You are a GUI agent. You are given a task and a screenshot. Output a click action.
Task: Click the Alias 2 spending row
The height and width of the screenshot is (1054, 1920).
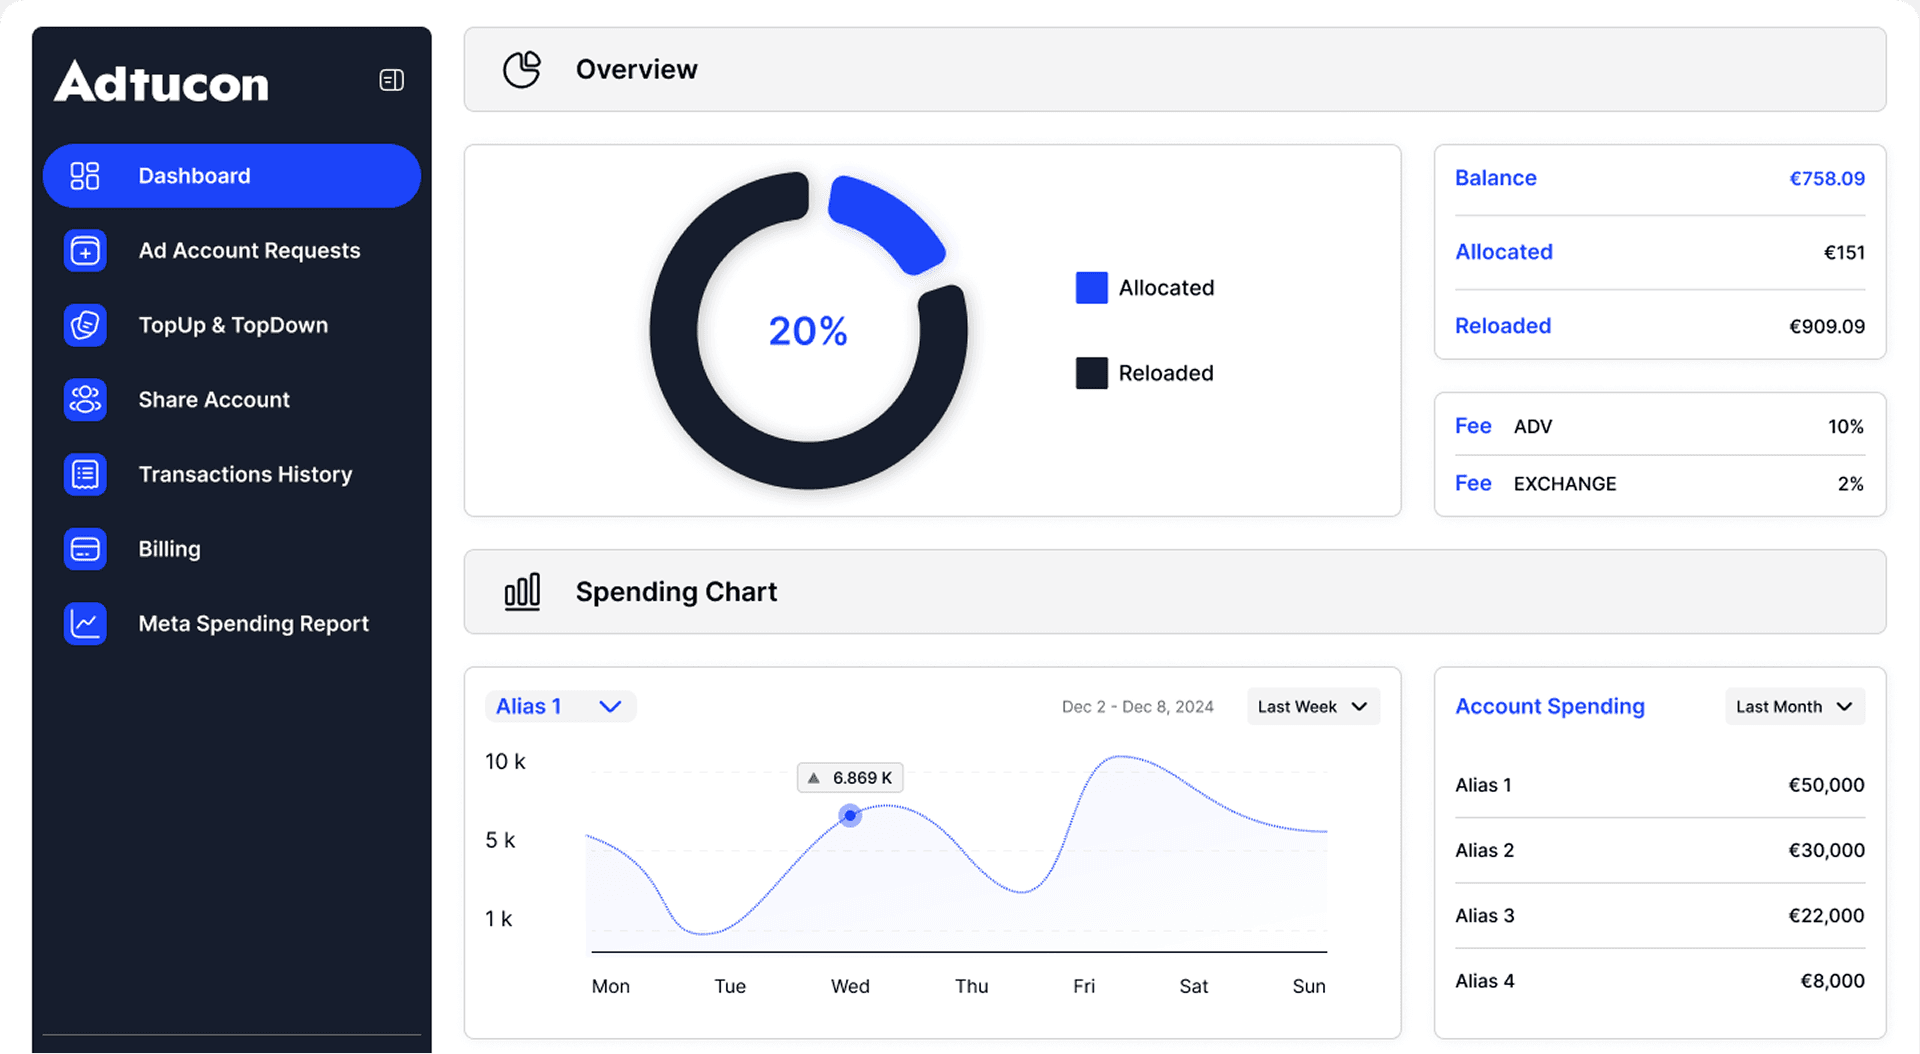tap(1659, 850)
